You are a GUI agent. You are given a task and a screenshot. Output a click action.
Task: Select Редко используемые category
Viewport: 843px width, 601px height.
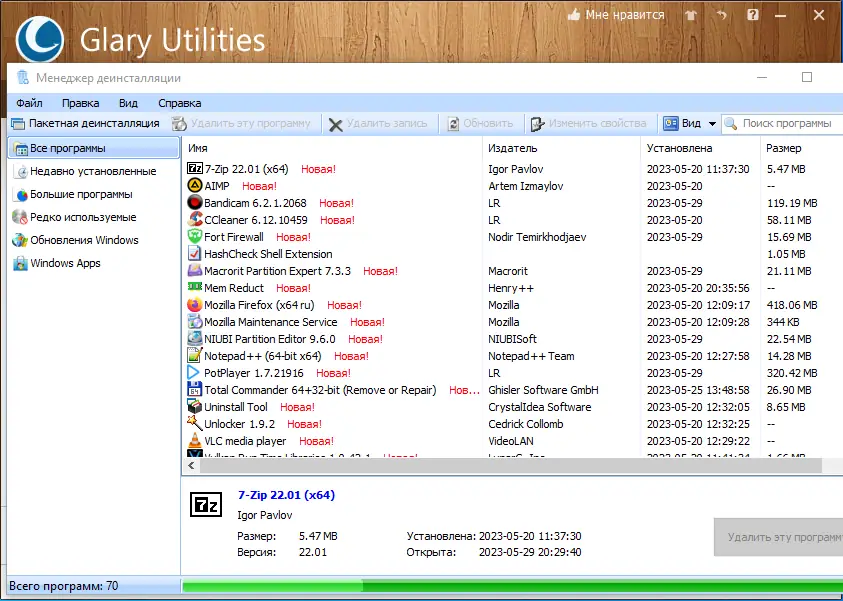point(94,217)
